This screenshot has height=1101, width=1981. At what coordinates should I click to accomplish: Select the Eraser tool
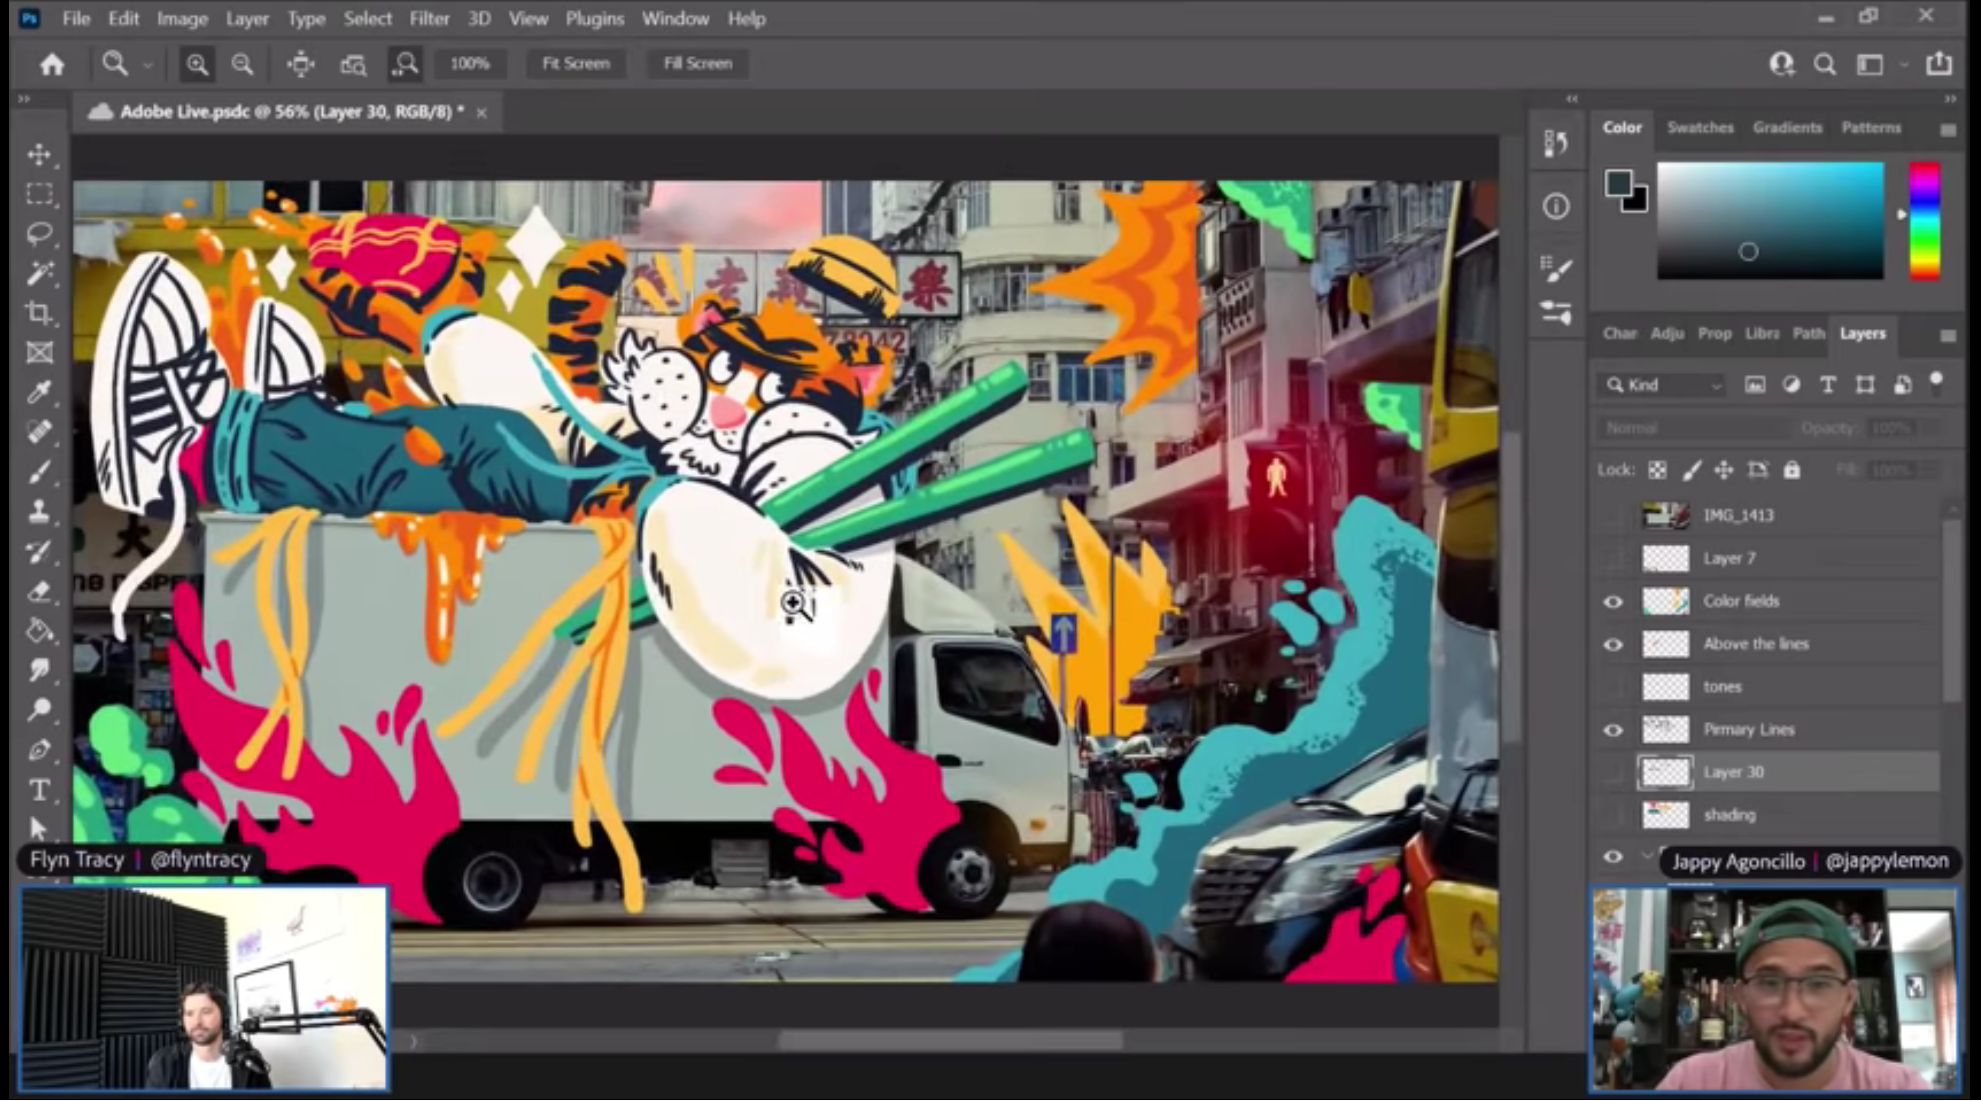(x=39, y=591)
